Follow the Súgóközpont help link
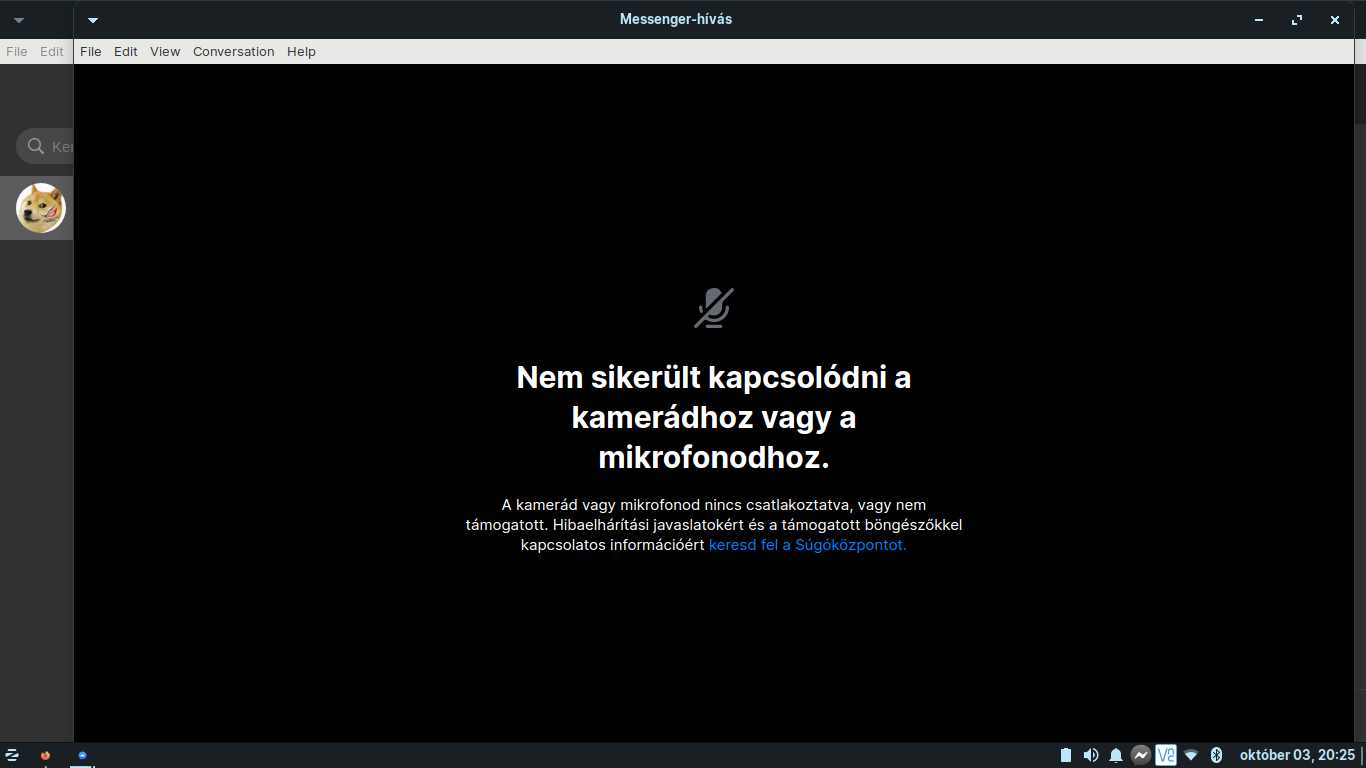Viewport: 1366px width, 768px height. coord(806,544)
